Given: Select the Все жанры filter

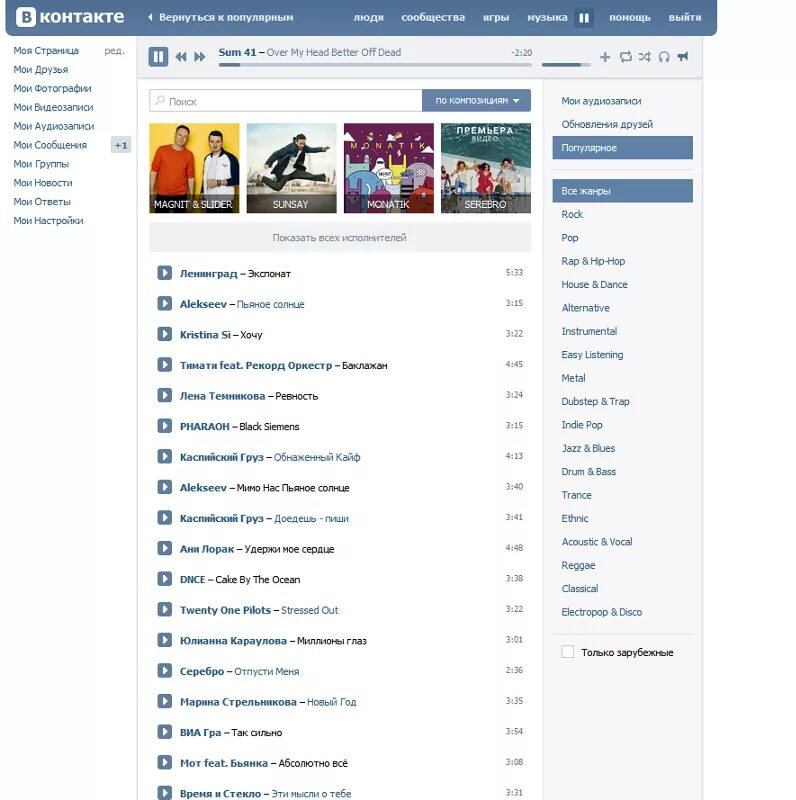Looking at the screenshot, I should (x=623, y=191).
